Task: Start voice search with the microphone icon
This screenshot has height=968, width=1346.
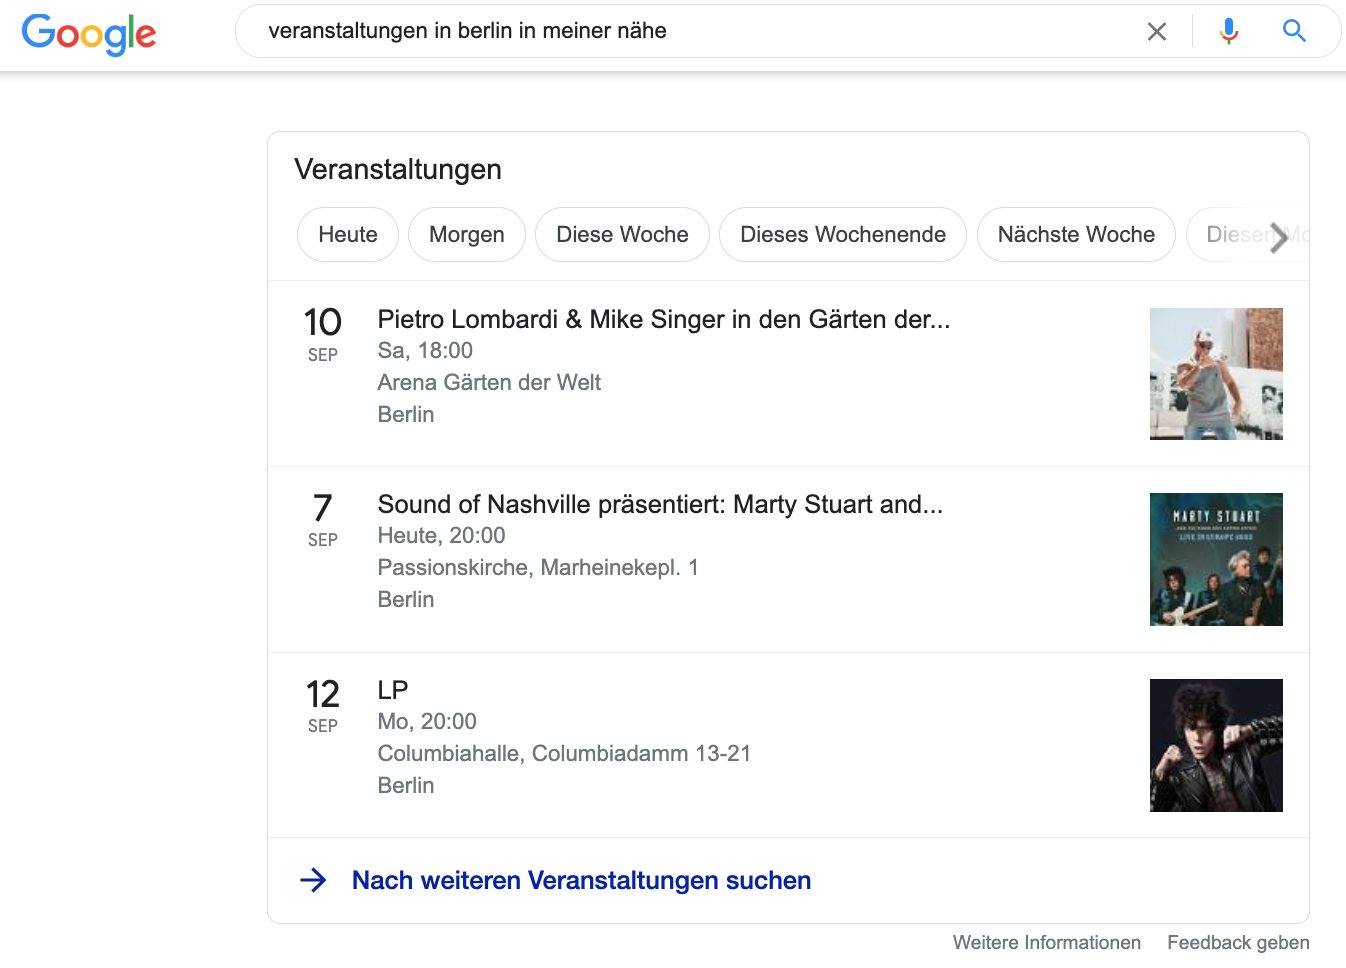Action: point(1229,32)
